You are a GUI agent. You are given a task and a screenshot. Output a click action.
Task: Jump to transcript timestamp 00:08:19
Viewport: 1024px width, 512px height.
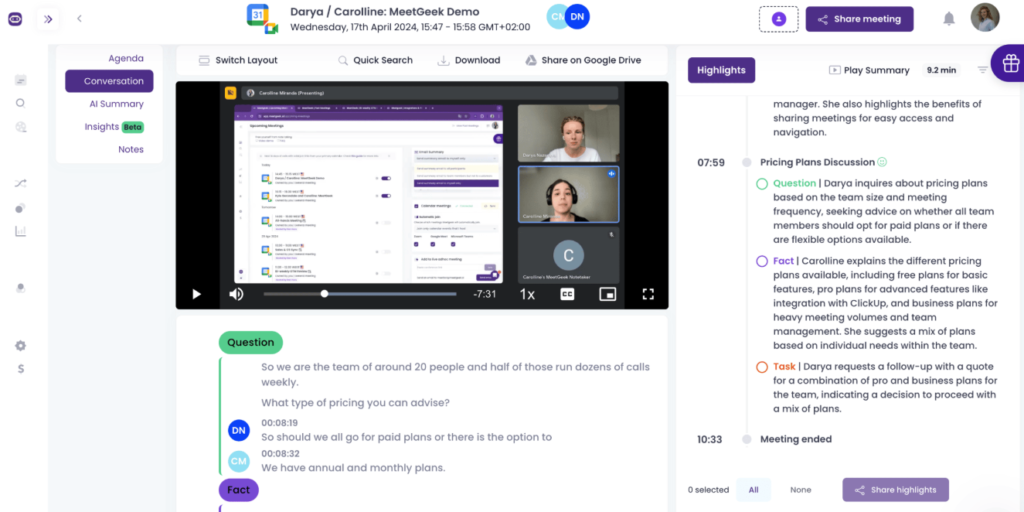coord(280,423)
